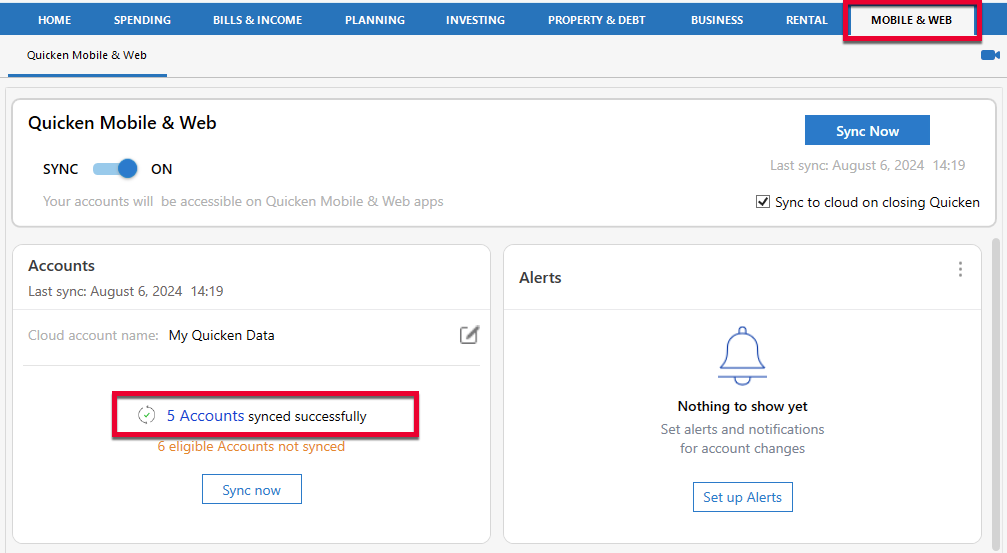1007x553 pixels.
Task: Switch to the BUSINESS tab
Action: click(x=717, y=20)
